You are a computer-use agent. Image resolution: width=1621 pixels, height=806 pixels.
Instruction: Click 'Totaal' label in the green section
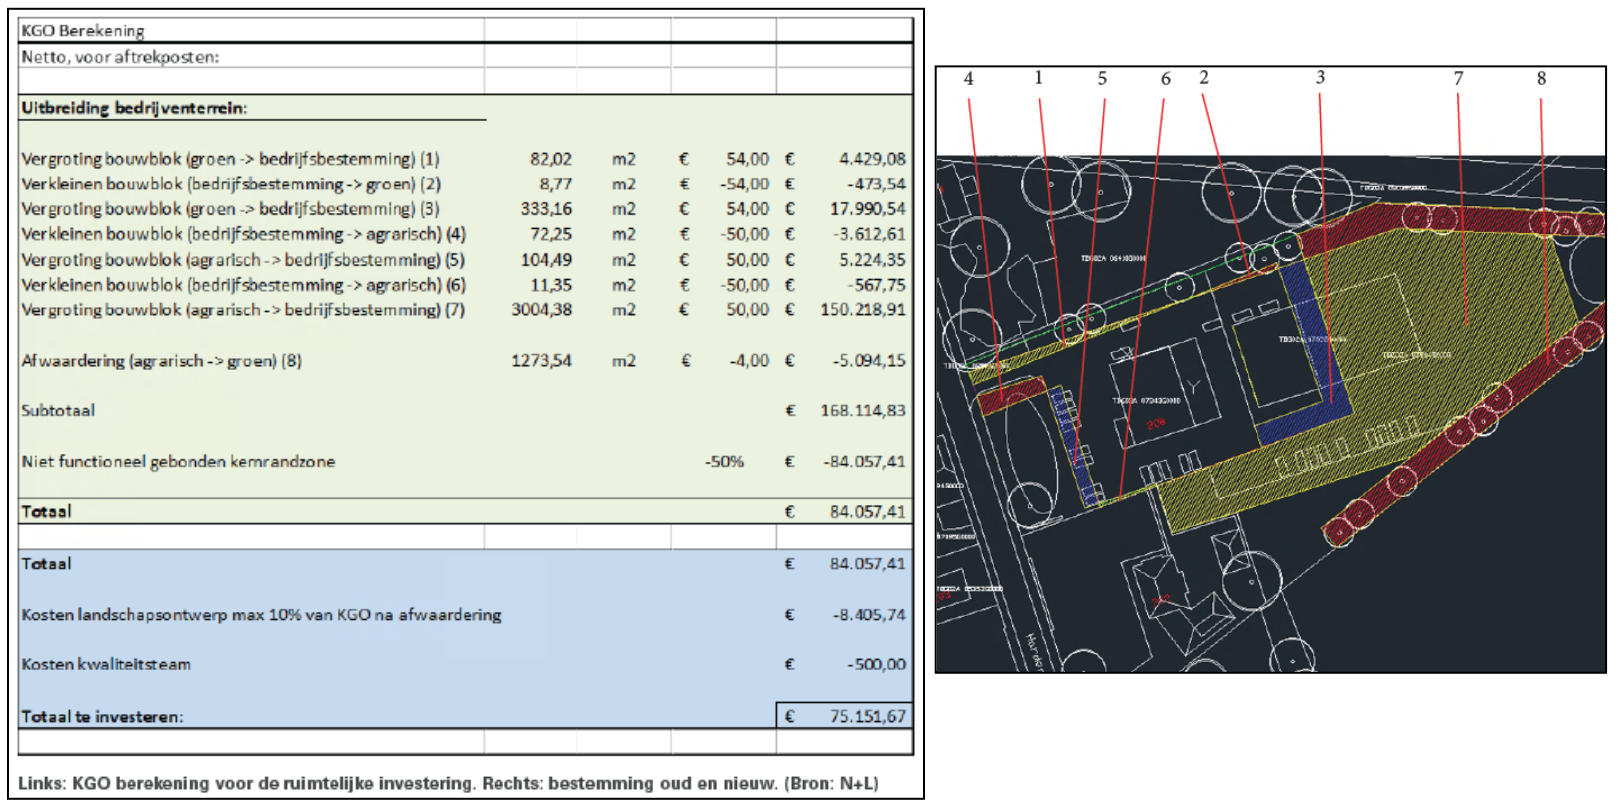[x=46, y=512]
